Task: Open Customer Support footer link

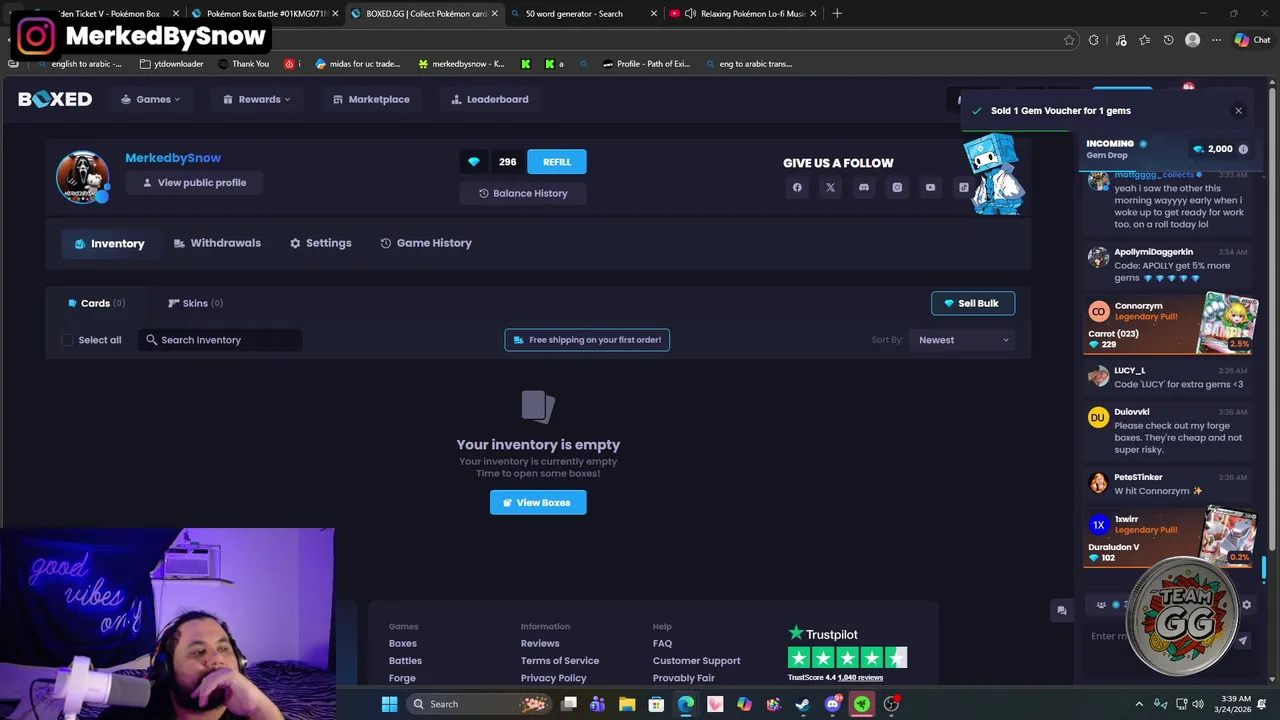Action: click(x=696, y=660)
